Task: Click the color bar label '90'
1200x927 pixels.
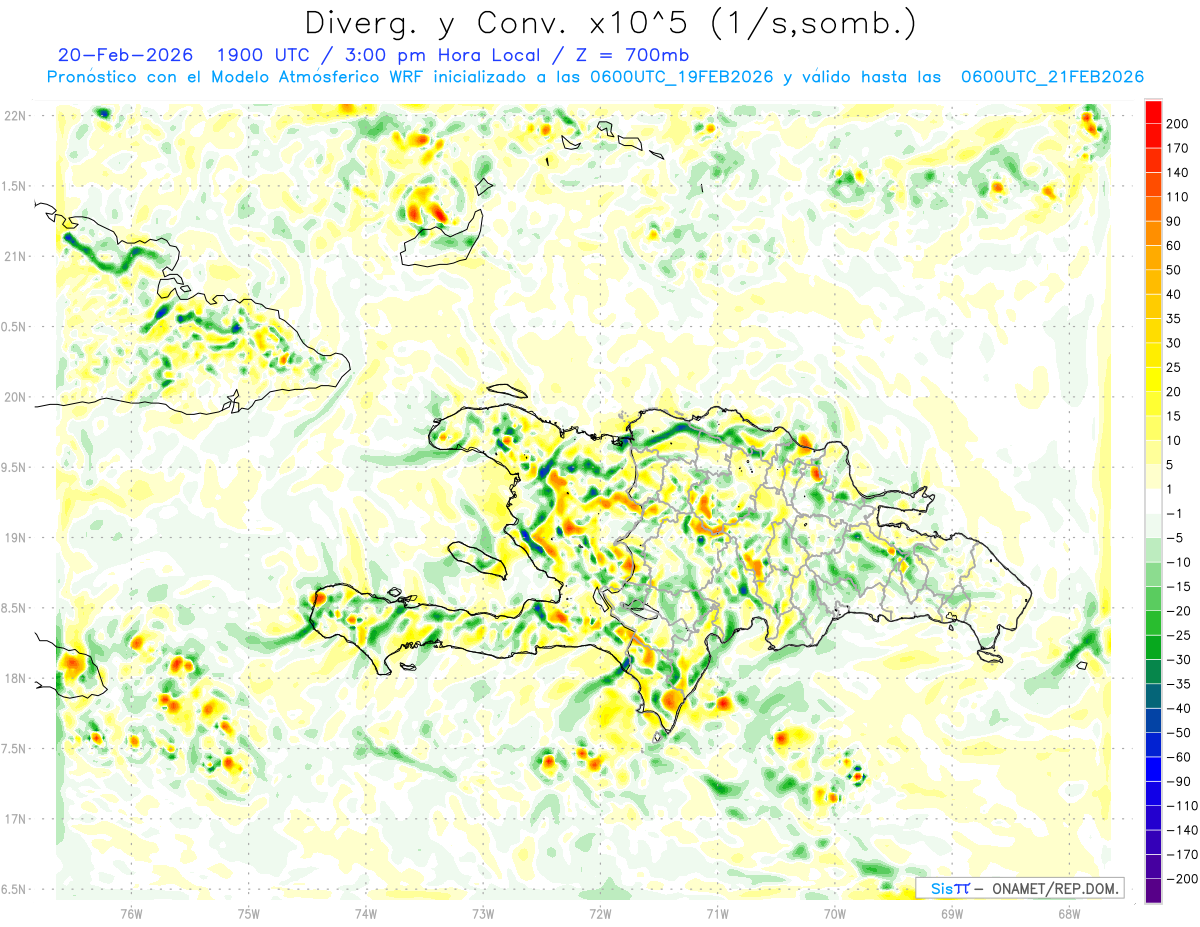Action: (x=1175, y=221)
